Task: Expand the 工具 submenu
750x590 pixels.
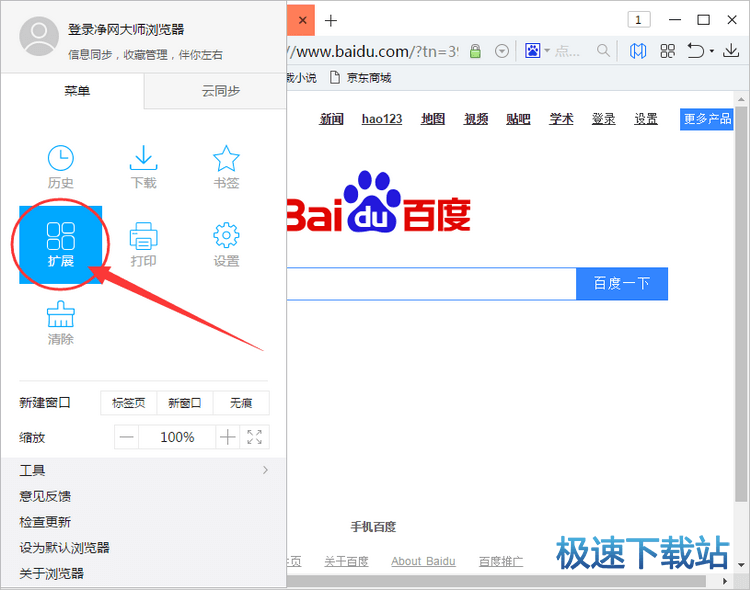Action: pyautogui.click(x=143, y=470)
